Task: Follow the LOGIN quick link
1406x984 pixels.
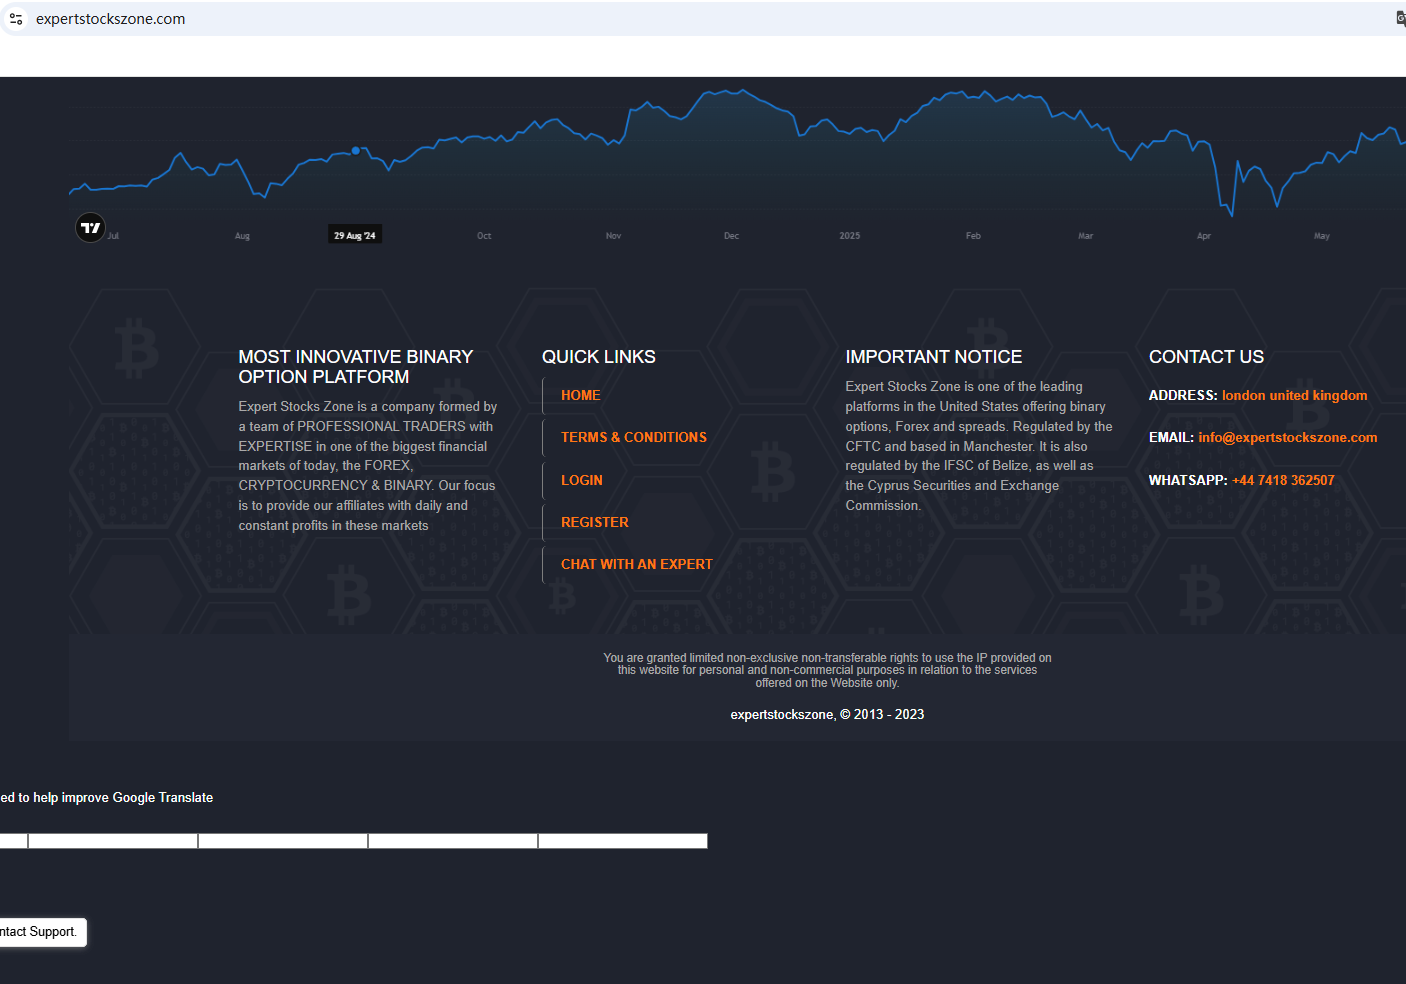Action: [582, 481]
